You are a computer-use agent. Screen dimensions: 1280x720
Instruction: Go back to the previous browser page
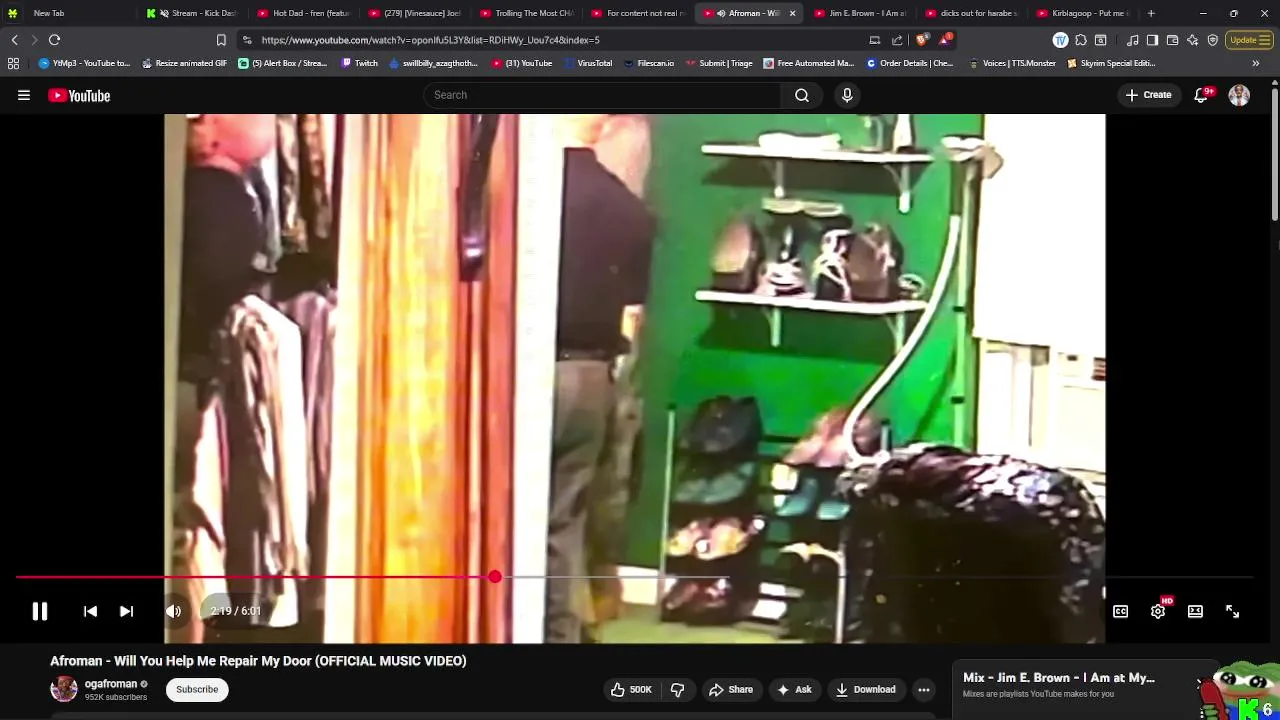coord(14,40)
